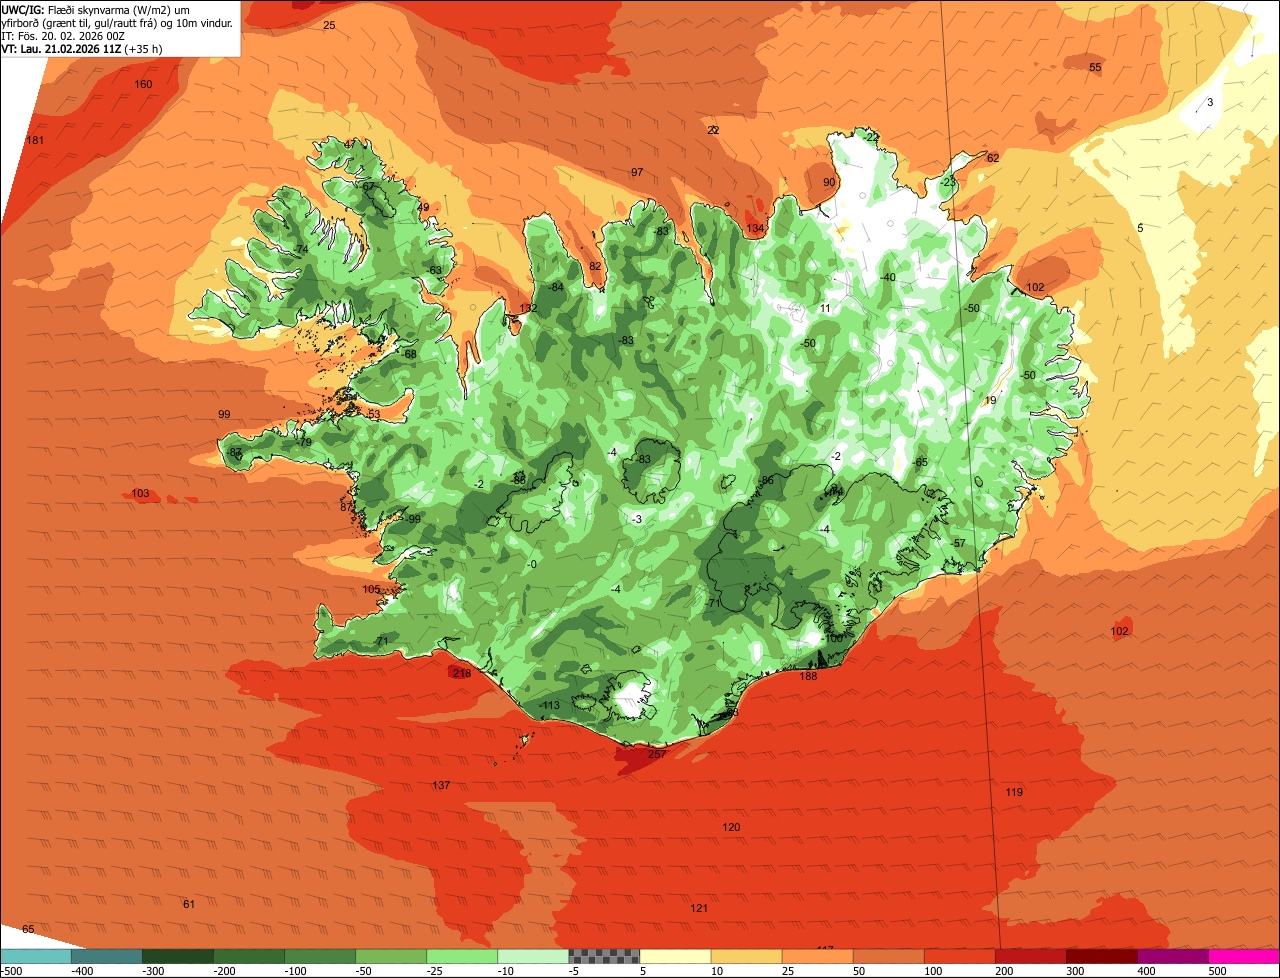Click the '82' value on the north coast
1280x978 pixels.
596,266
